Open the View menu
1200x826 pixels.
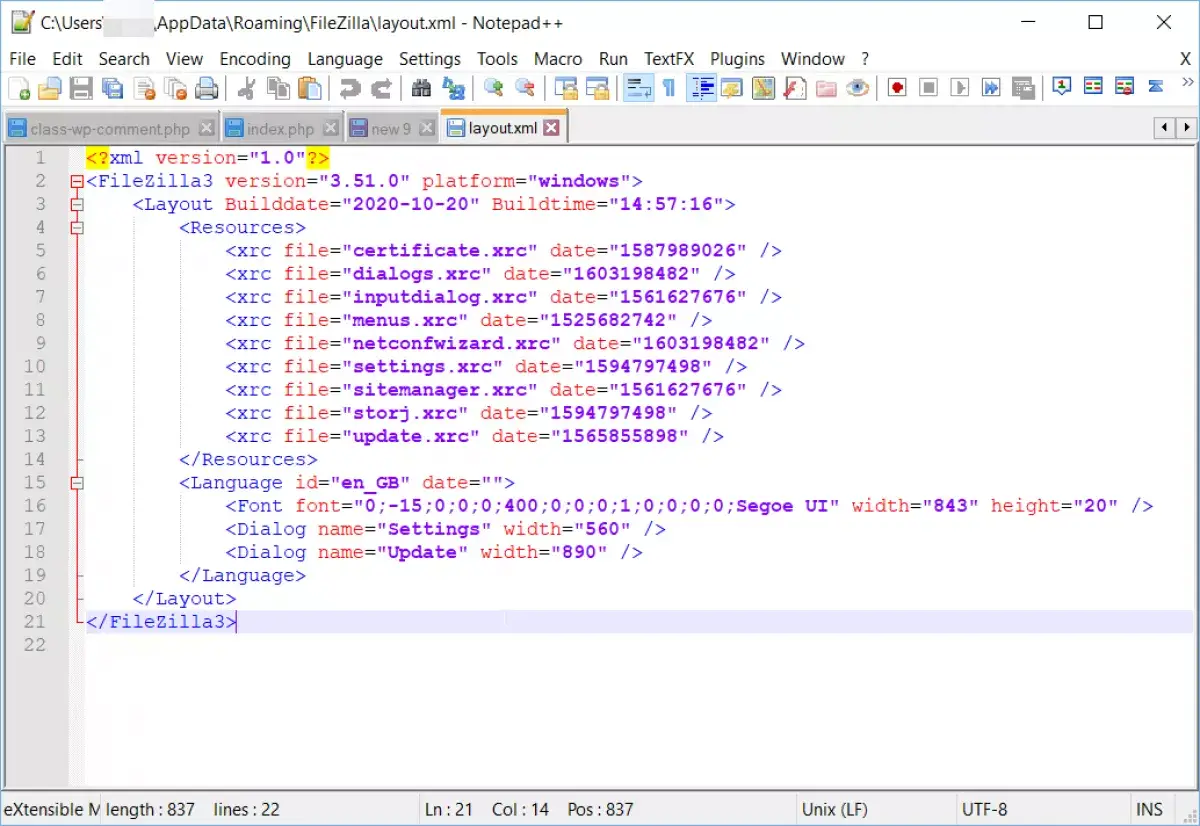(184, 59)
